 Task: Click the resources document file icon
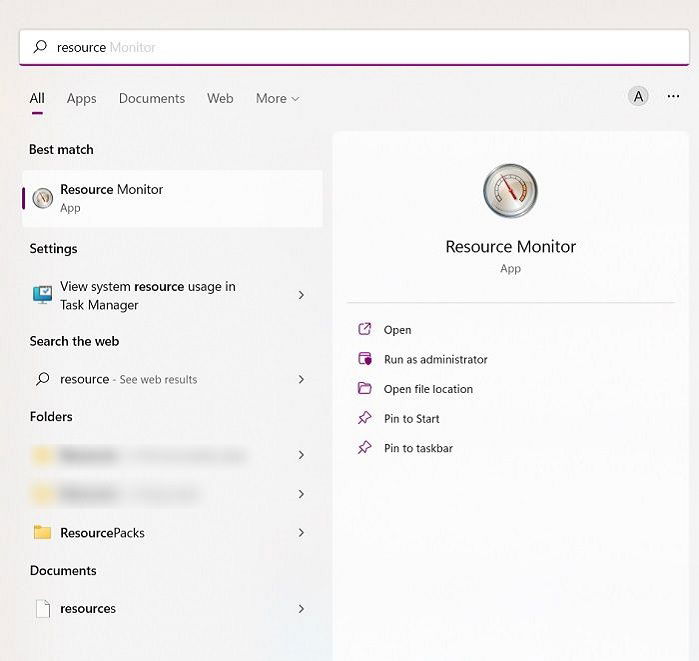43,608
